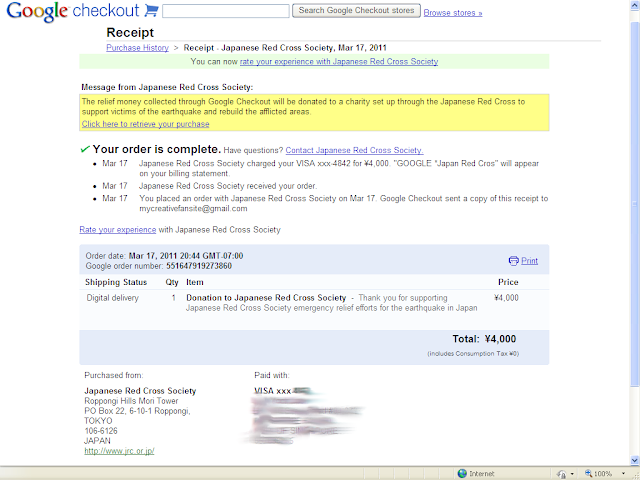
Task: Click the ¥4,000 price cell in item row
Action: tap(506, 298)
